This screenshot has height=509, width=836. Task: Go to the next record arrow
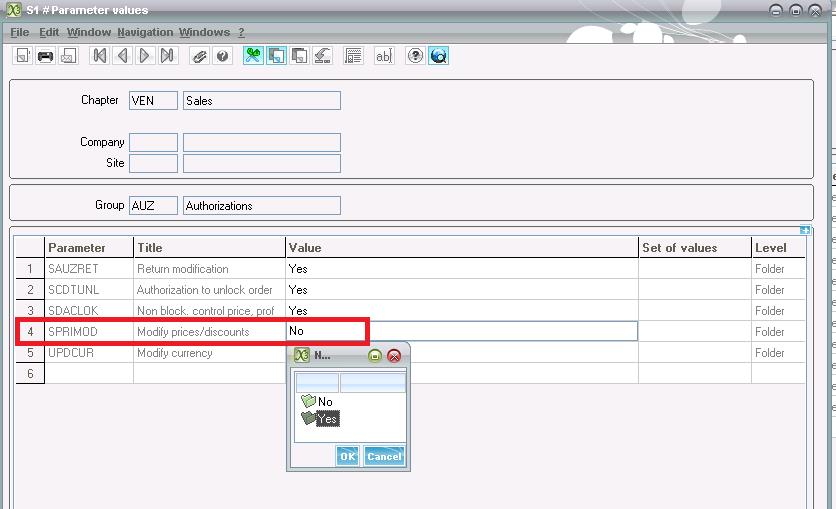pyautogui.click(x=145, y=56)
